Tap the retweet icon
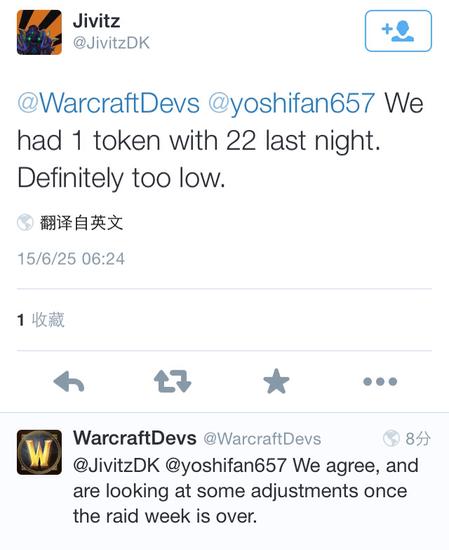The width and height of the screenshot is (449, 550). coord(173,381)
